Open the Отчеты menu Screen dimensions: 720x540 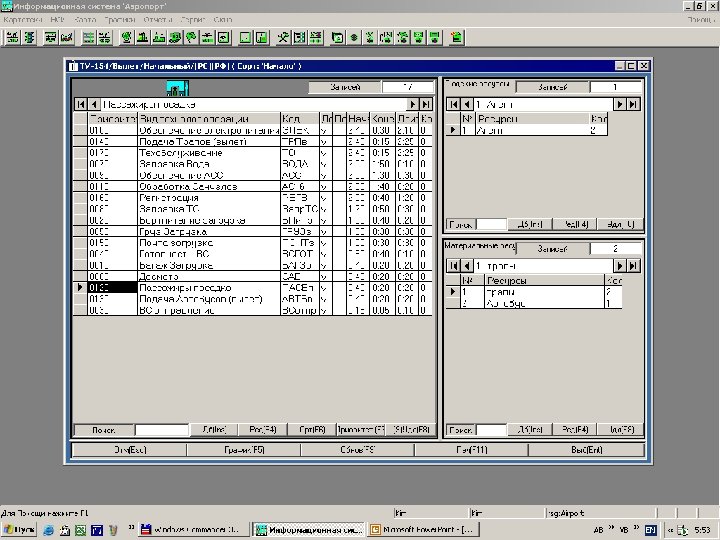pos(158,20)
